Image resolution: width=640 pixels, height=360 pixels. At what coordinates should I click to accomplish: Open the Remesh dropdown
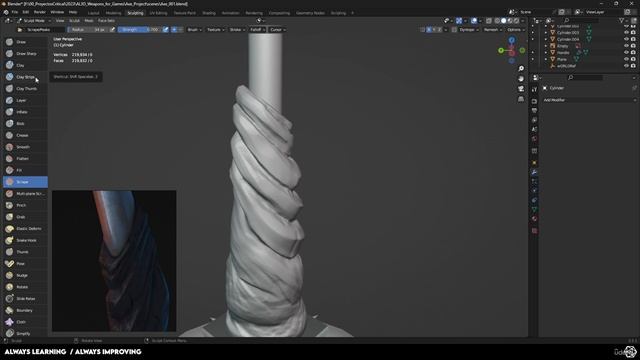coord(493,30)
